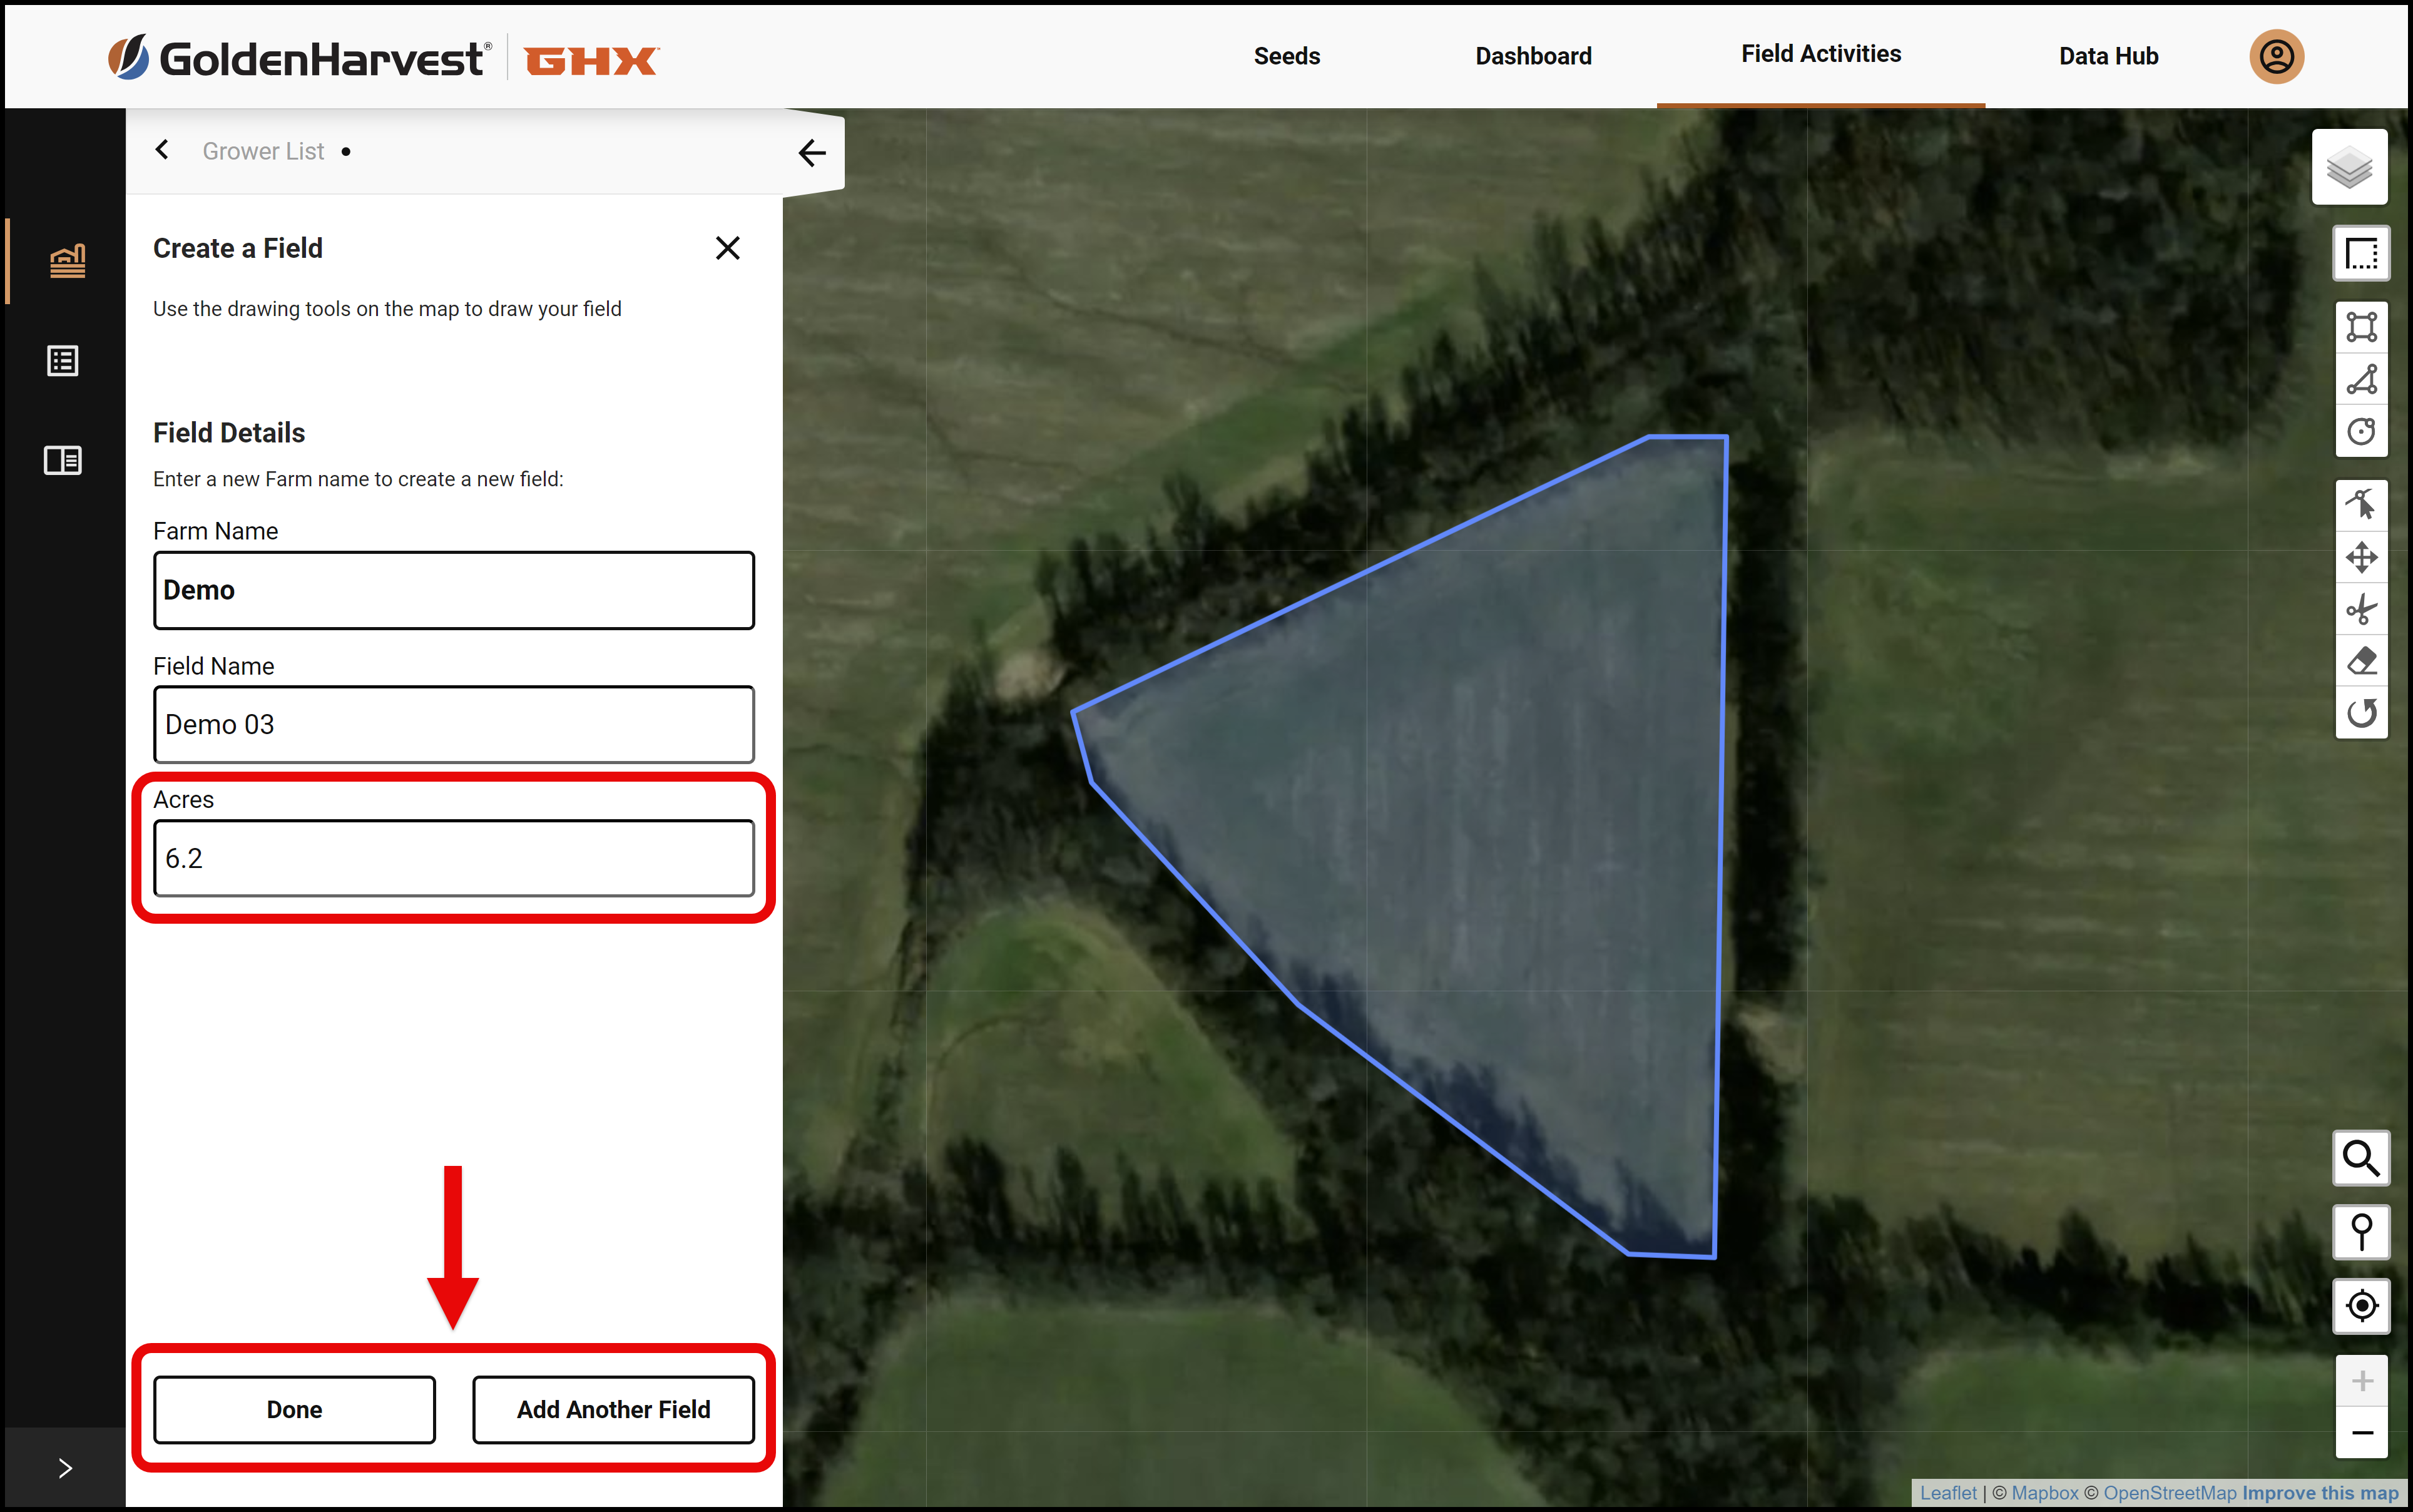Open the farm icon in sidebar
This screenshot has height=1512, width=2413.
pos(67,261)
